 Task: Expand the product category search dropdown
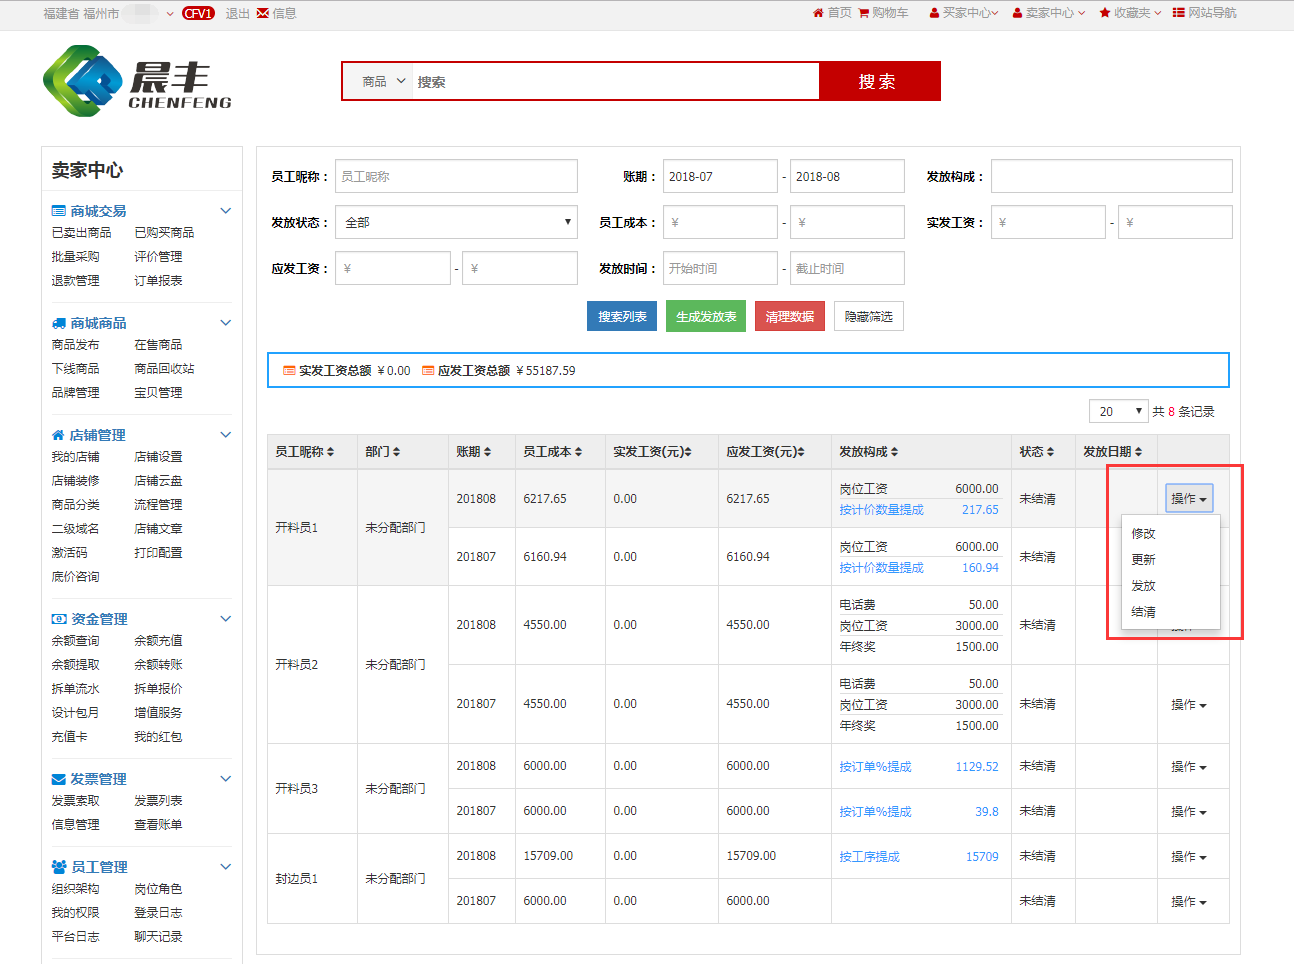pos(384,81)
